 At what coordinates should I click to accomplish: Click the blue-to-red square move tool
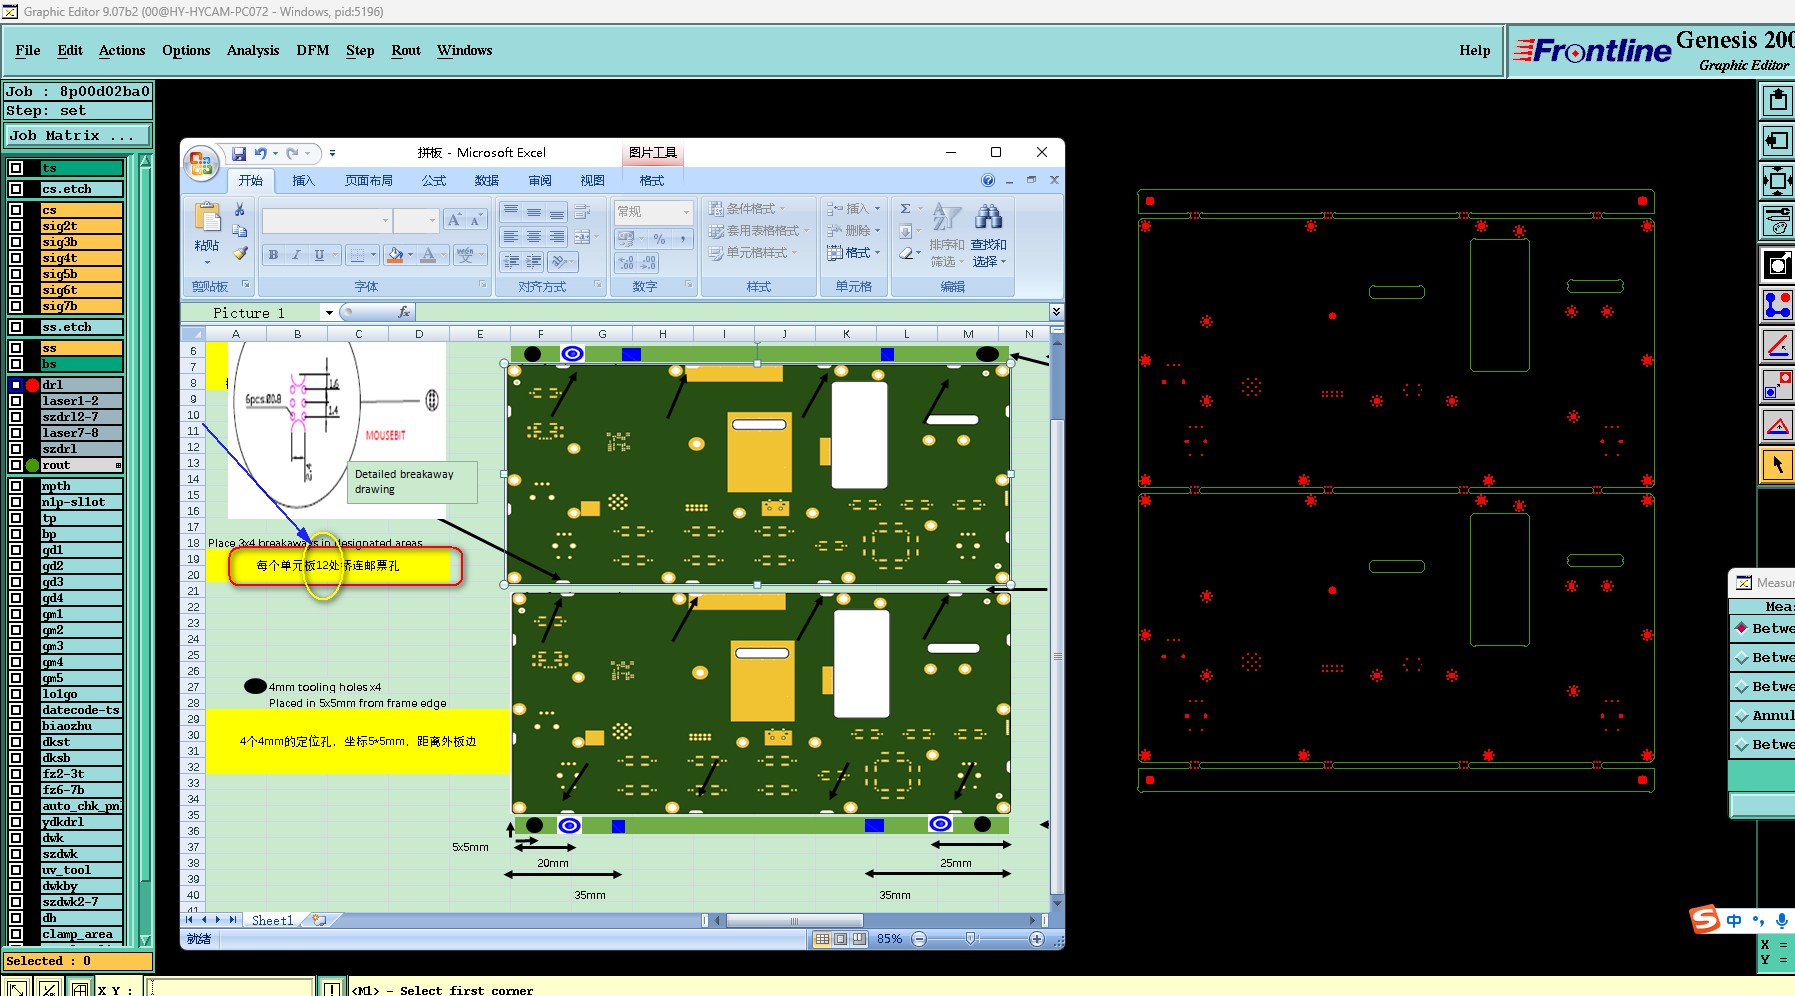[x=1777, y=385]
